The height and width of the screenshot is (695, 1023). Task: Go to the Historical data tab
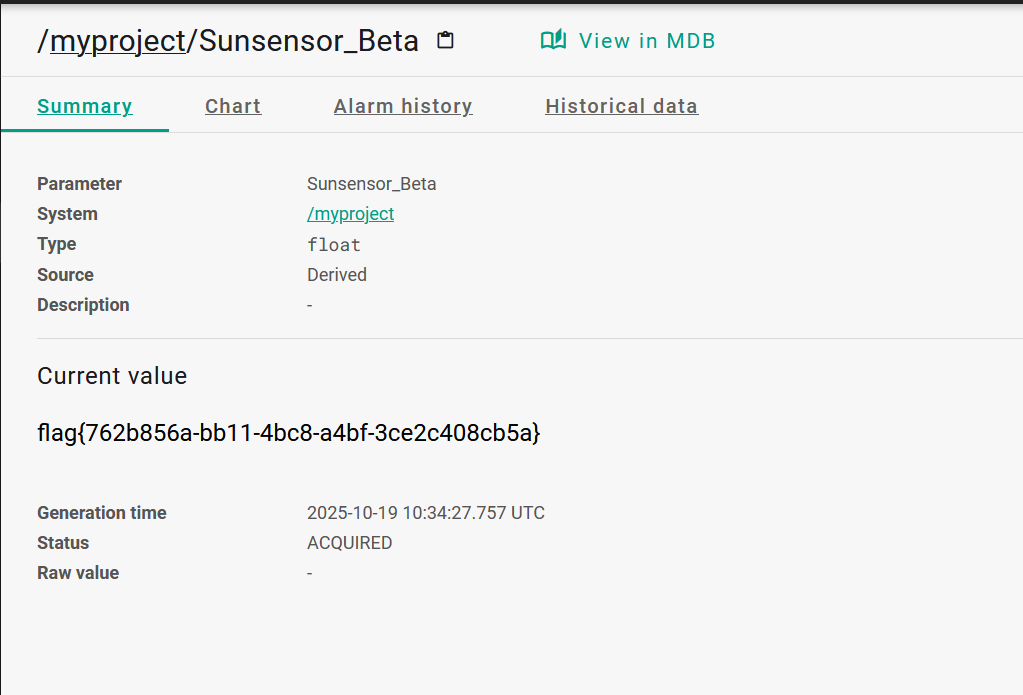(621, 107)
